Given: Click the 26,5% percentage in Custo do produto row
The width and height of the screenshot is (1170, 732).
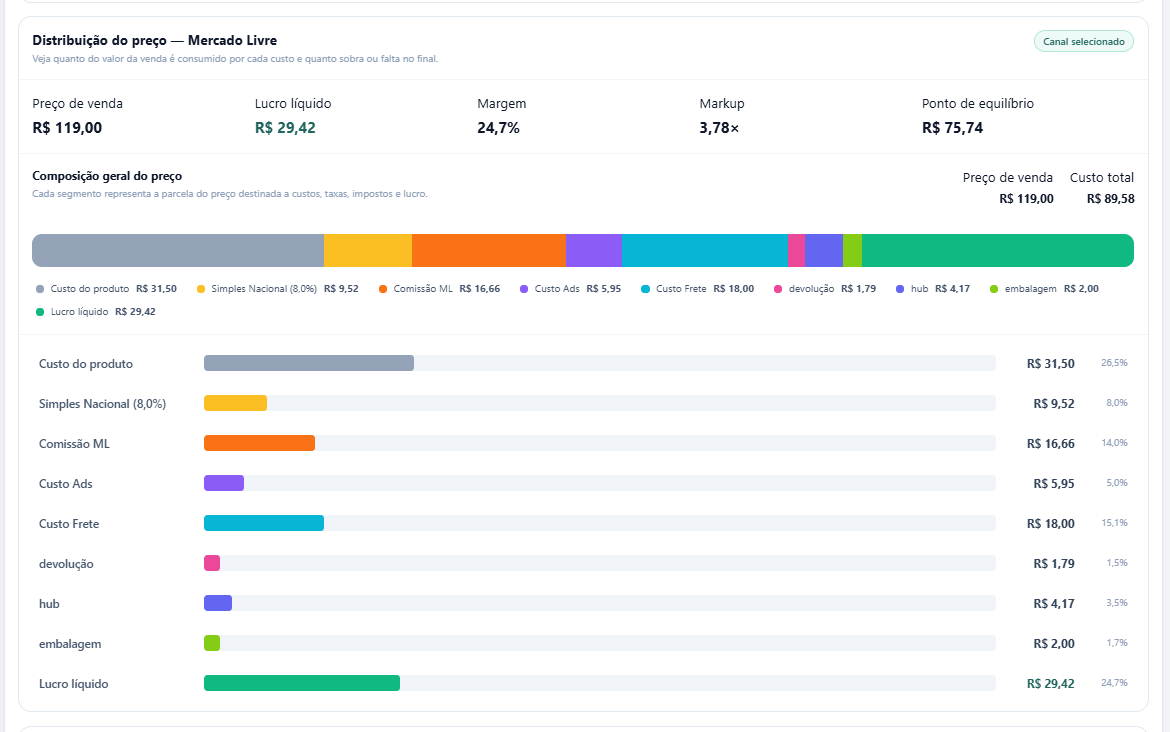Looking at the screenshot, I should click(1114, 363).
